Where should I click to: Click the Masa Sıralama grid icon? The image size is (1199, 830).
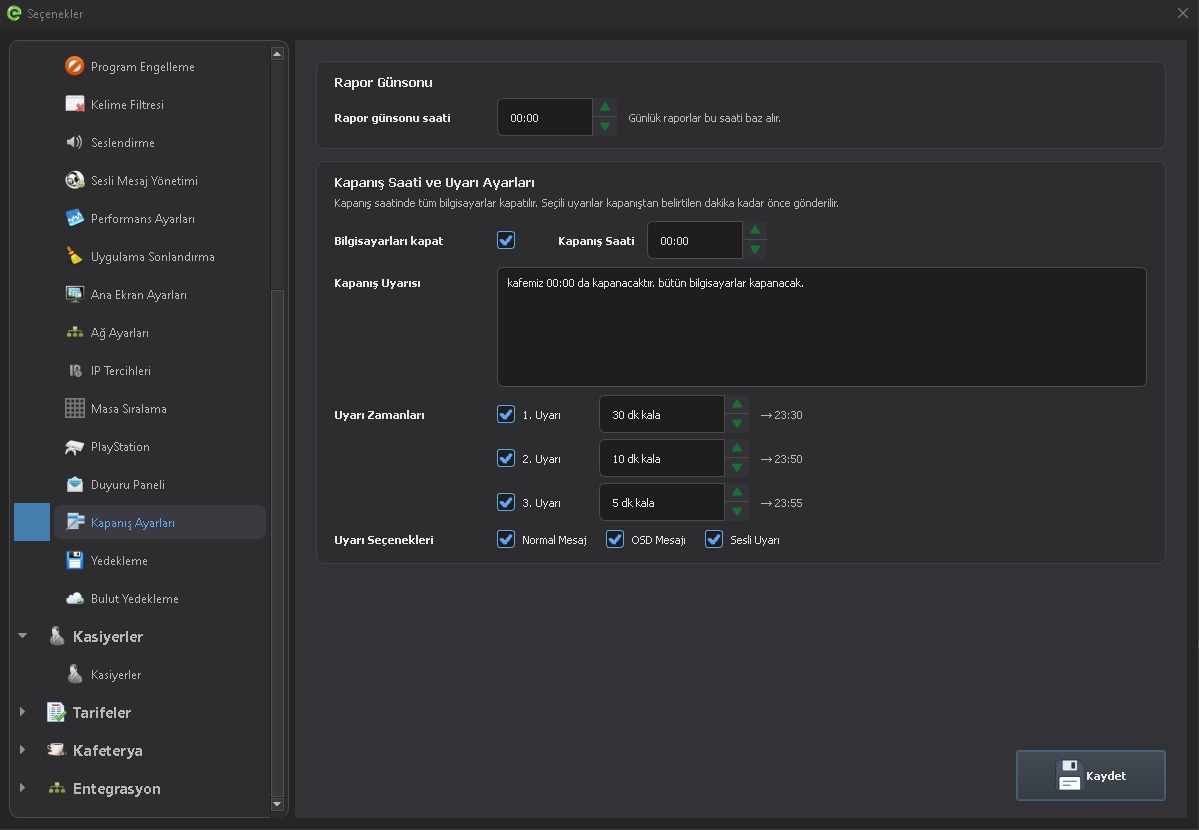74,408
